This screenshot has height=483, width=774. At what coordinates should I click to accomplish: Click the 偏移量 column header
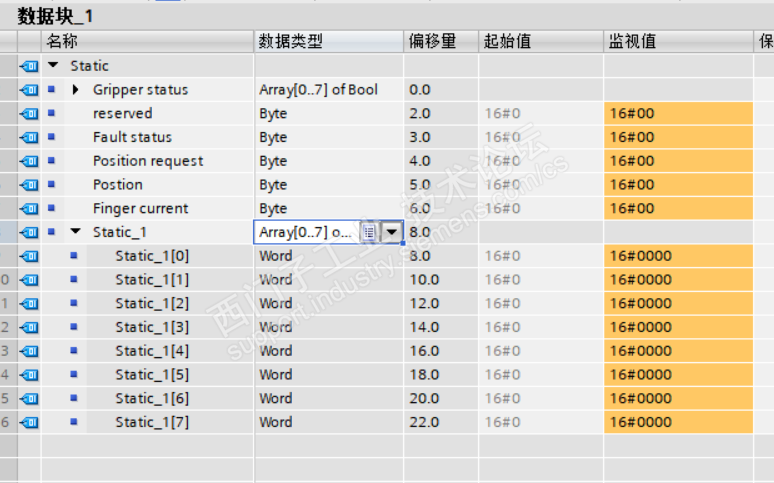[441, 41]
